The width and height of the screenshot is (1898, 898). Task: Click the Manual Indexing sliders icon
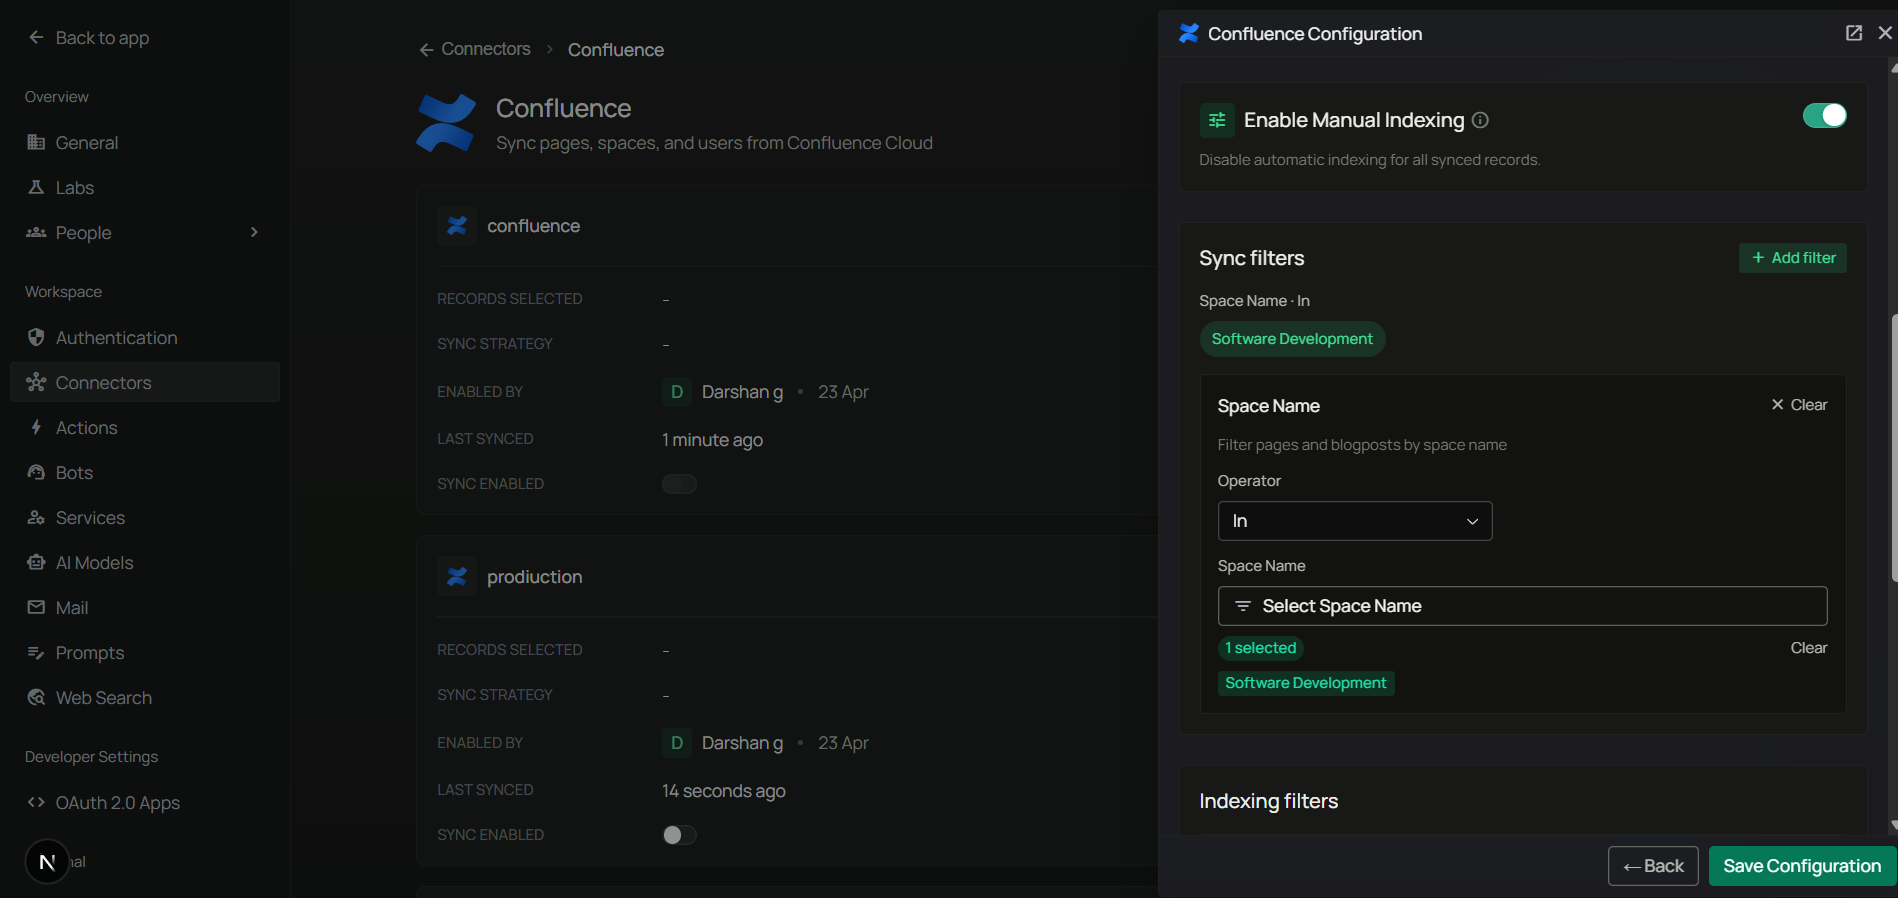coord(1217,120)
